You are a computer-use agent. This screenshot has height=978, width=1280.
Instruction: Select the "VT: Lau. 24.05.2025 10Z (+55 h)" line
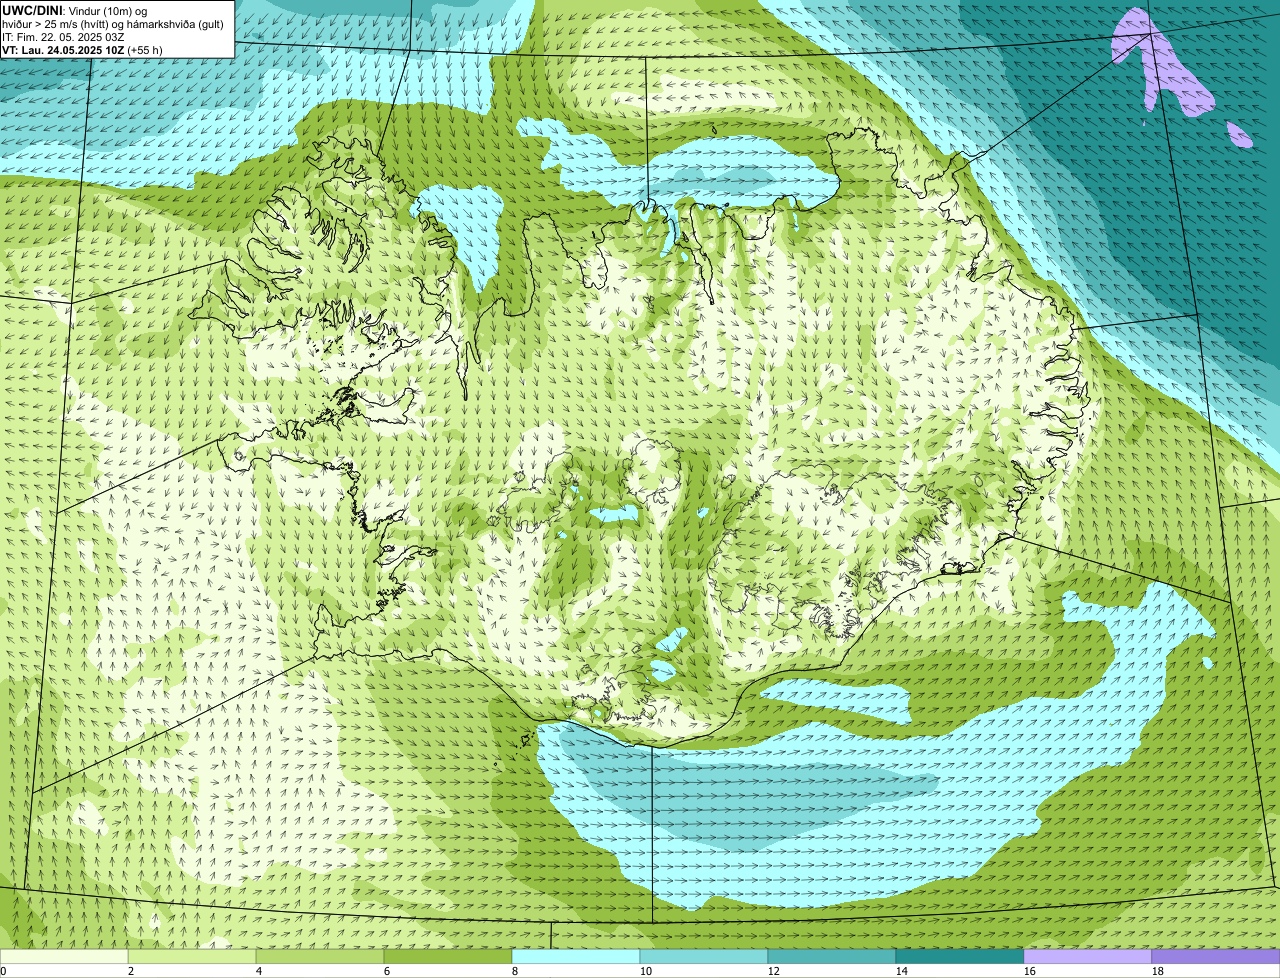pyautogui.click(x=82, y=49)
